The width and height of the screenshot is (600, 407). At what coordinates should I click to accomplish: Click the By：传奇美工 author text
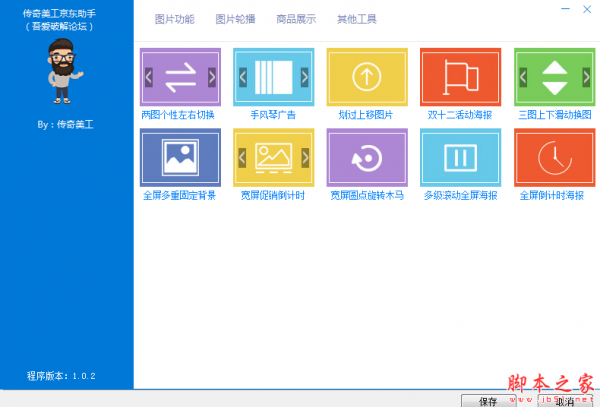(x=65, y=124)
